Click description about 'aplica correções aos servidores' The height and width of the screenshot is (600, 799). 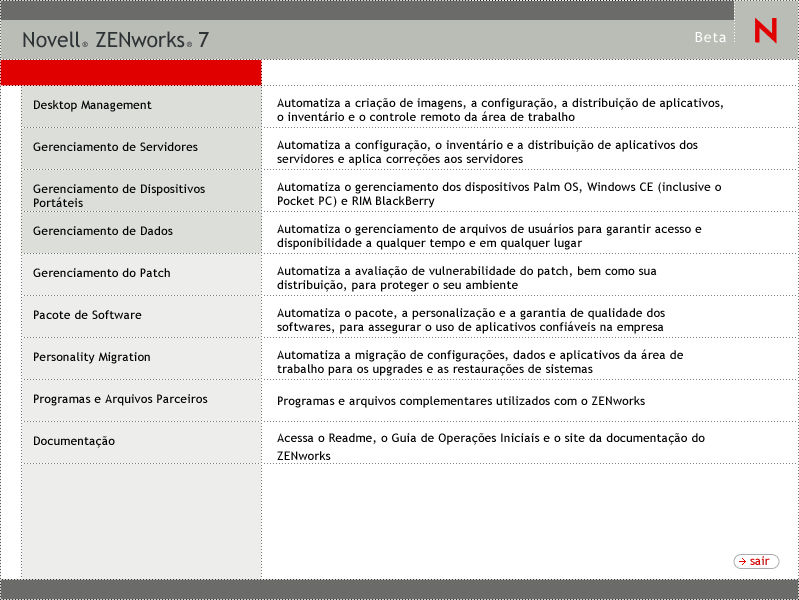tap(487, 152)
